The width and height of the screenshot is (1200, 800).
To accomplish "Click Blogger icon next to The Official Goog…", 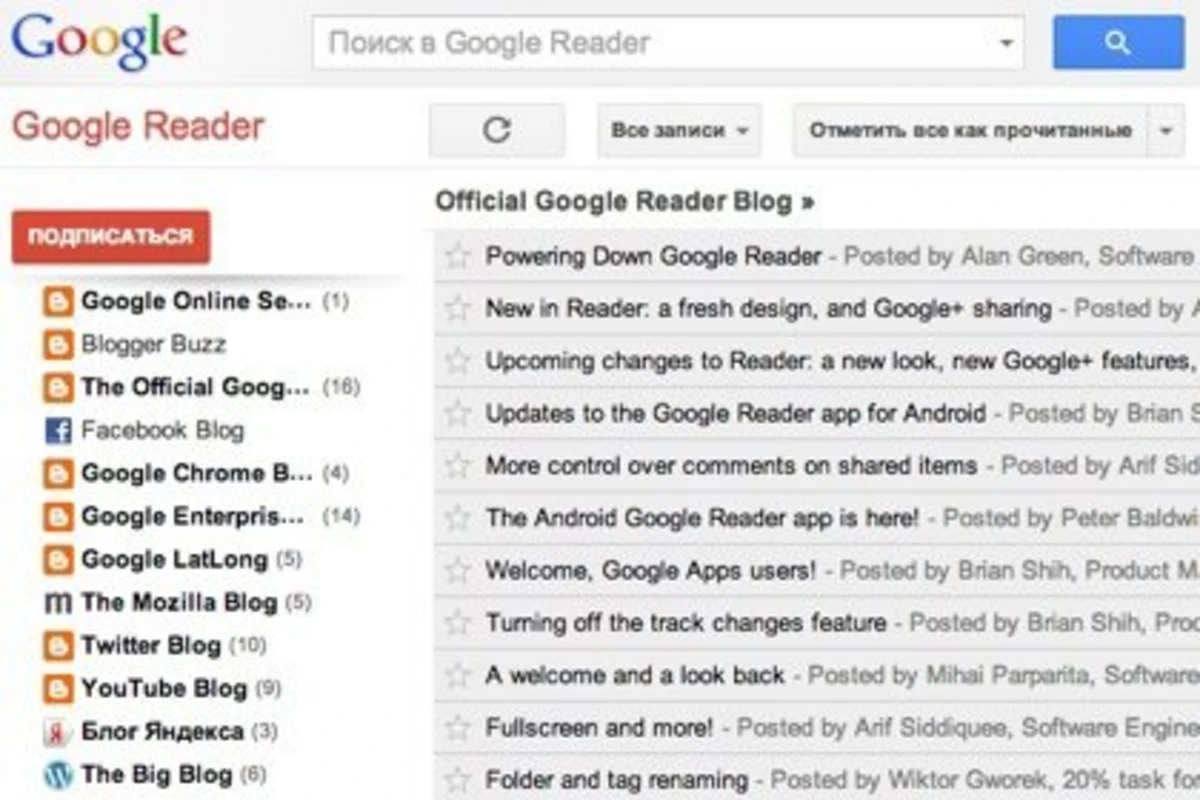I will point(58,388).
